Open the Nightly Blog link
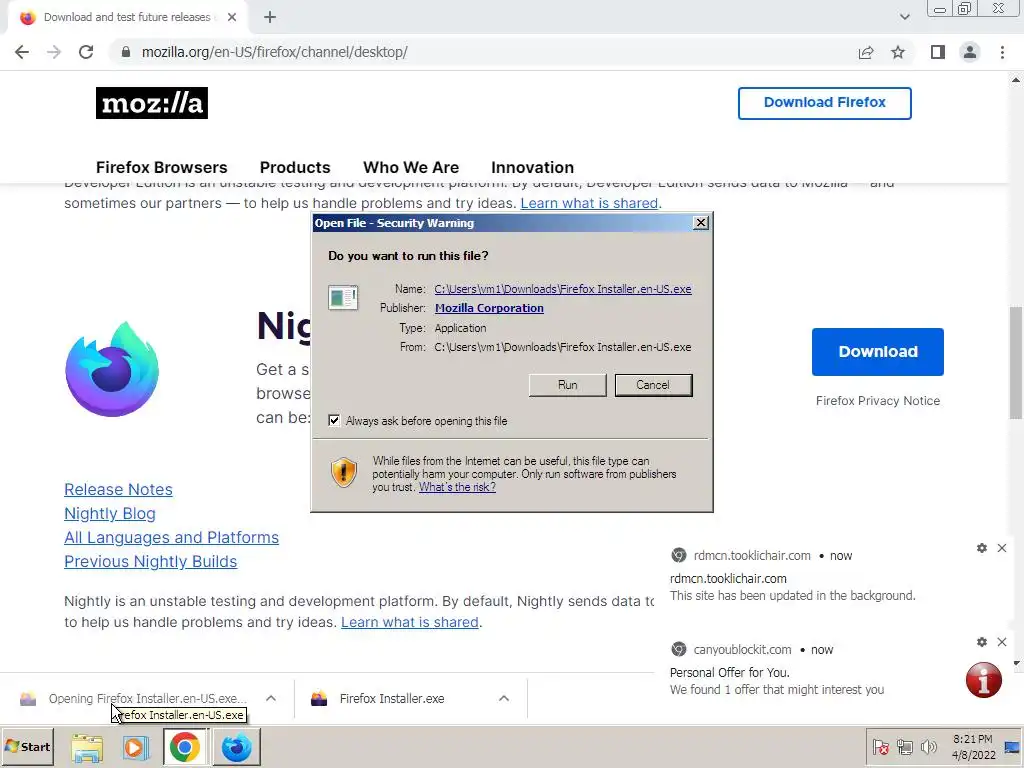1024x768 pixels. [110, 513]
